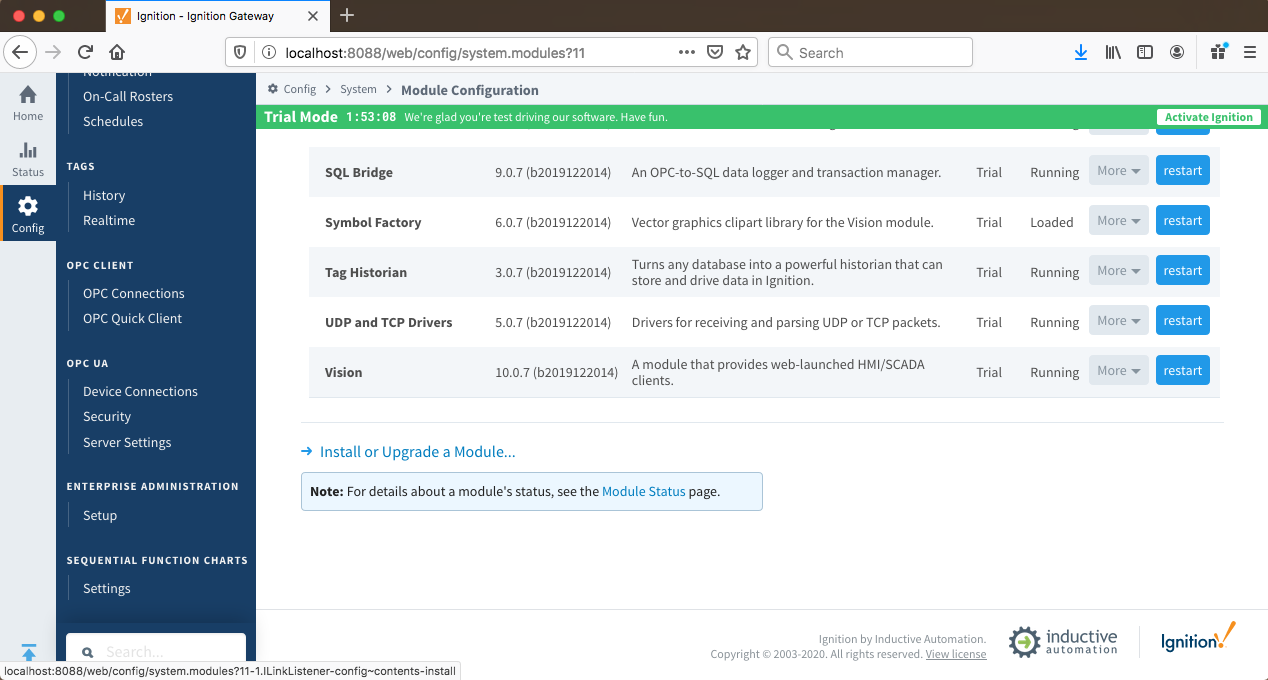Open OPC UA Security settings
This screenshot has height=680, width=1268.
pos(107,417)
